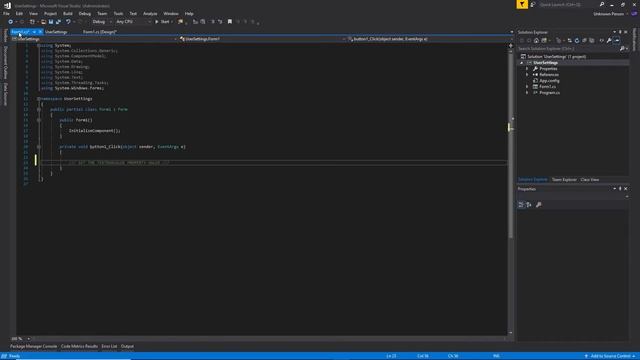Select Program.cs in Solution Explorer
This screenshot has height=360, width=640.
(x=549, y=93)
